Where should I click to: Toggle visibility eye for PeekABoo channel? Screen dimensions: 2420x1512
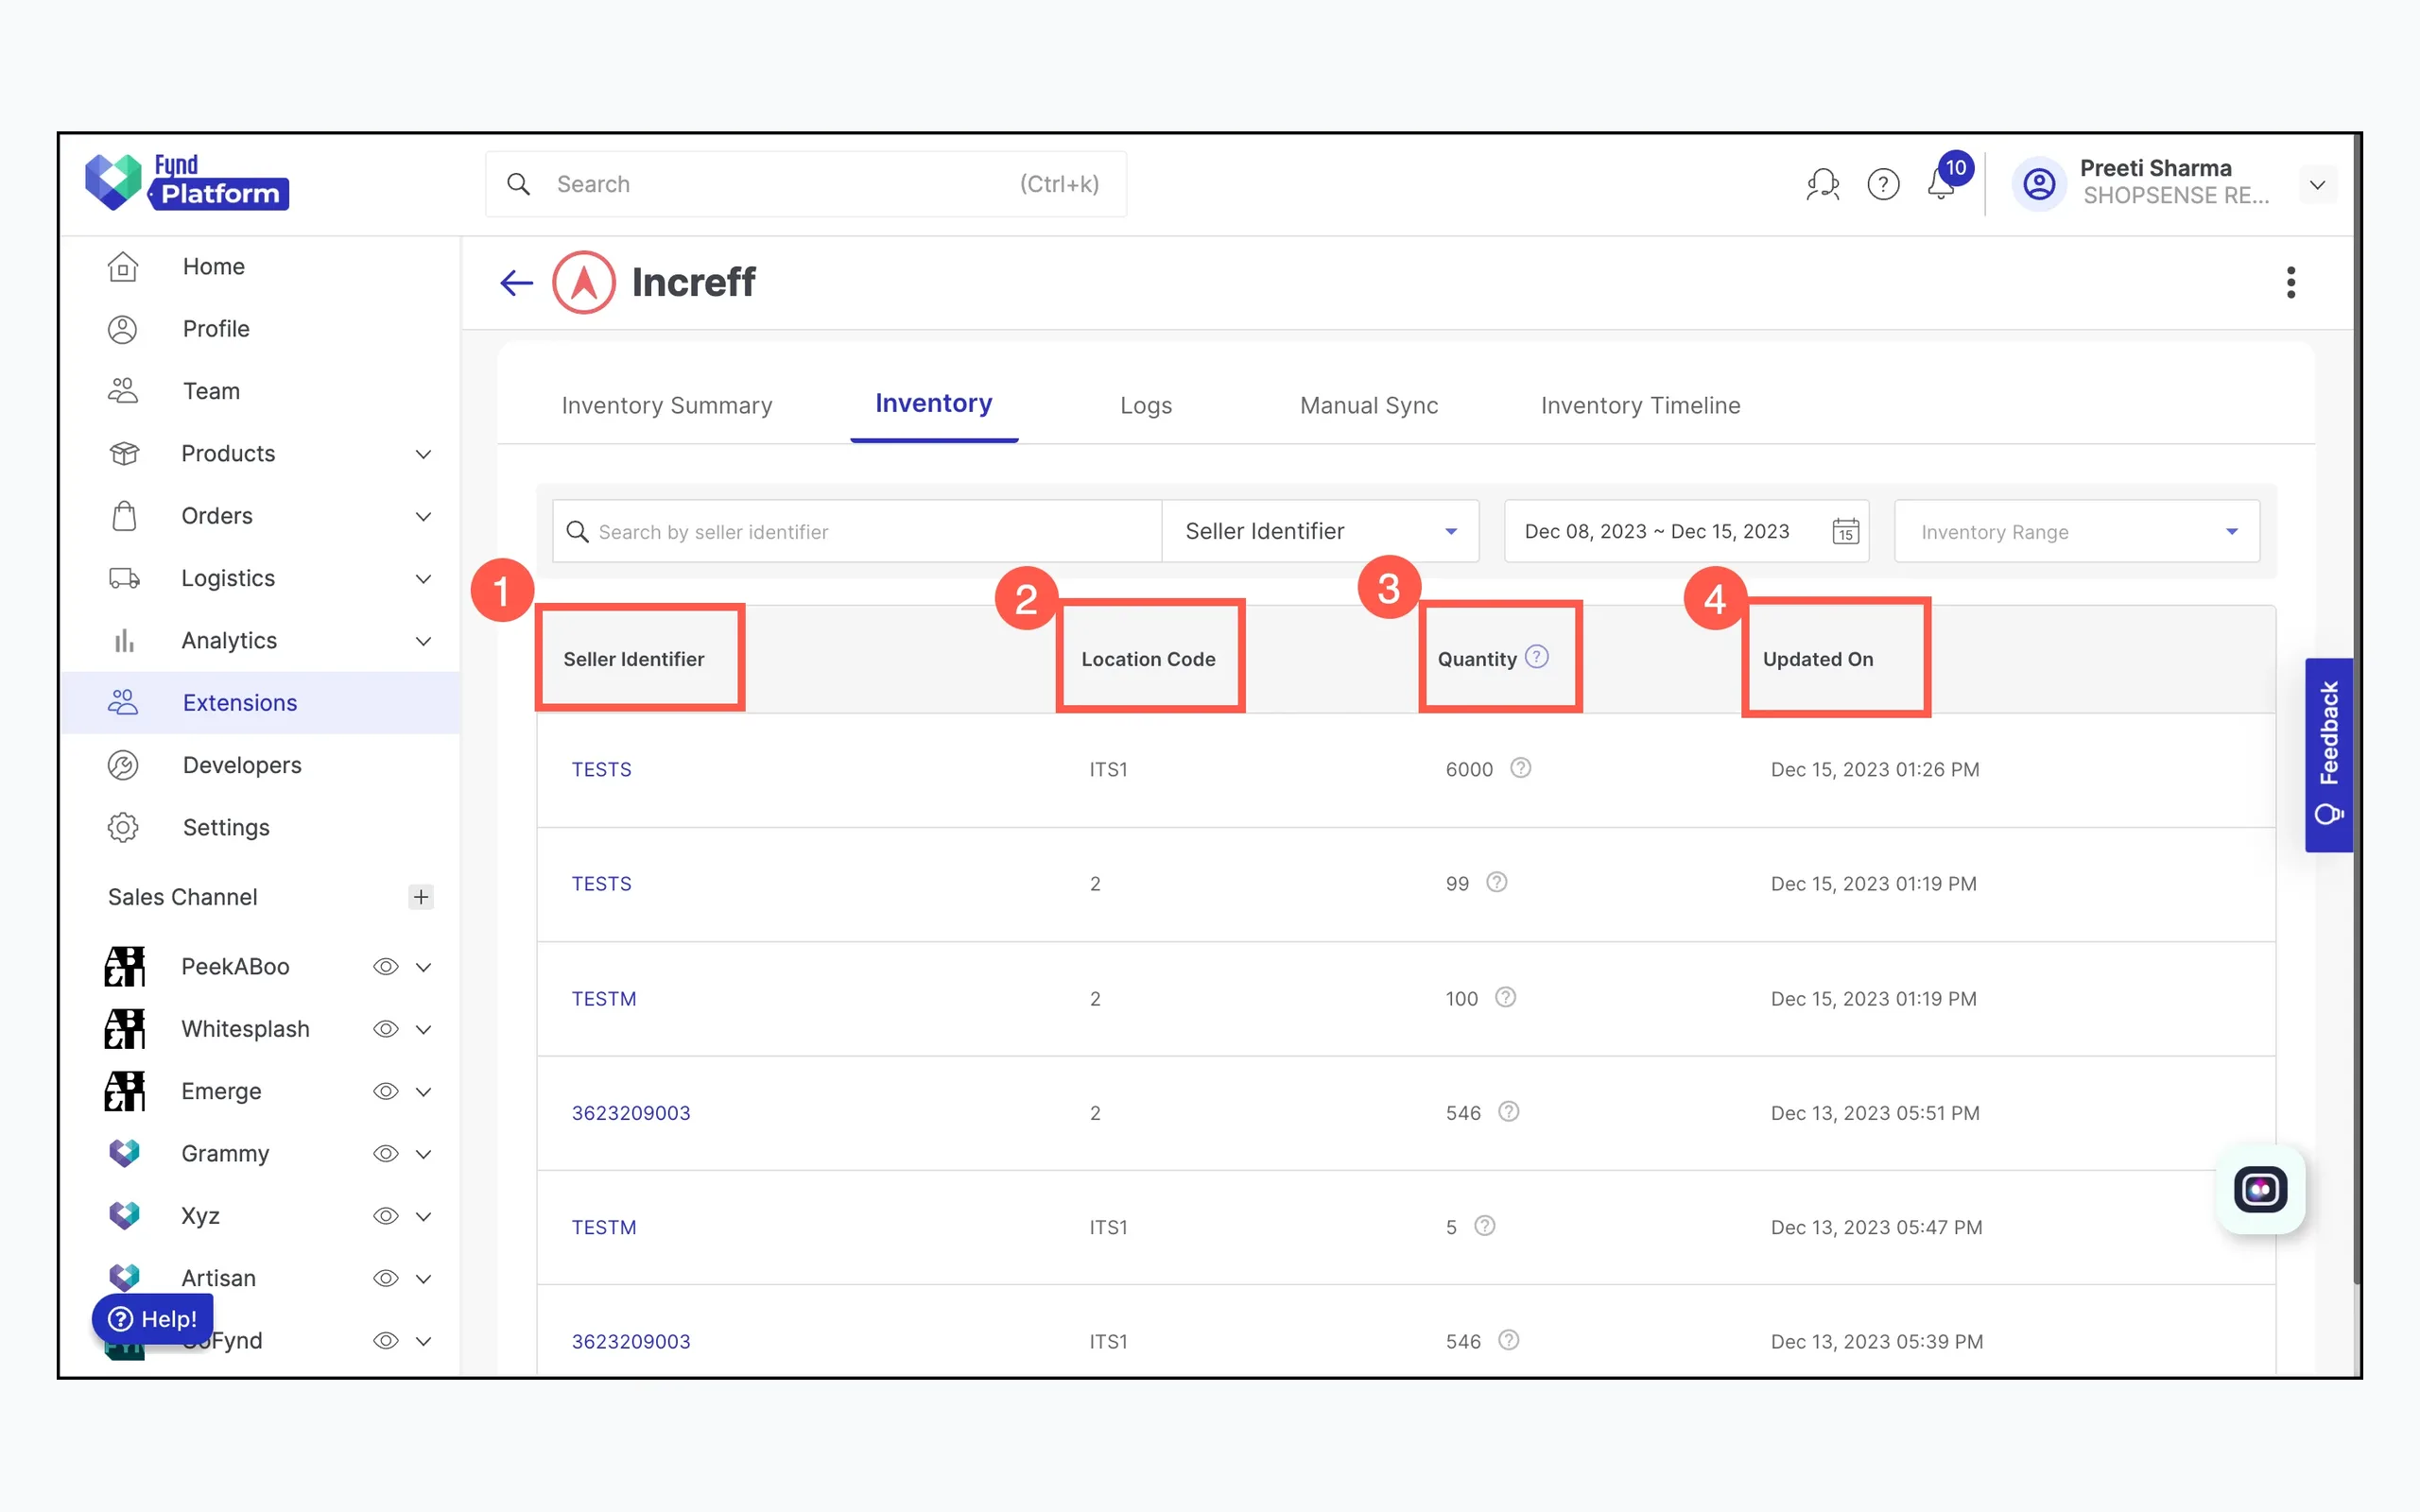point(386,967)
